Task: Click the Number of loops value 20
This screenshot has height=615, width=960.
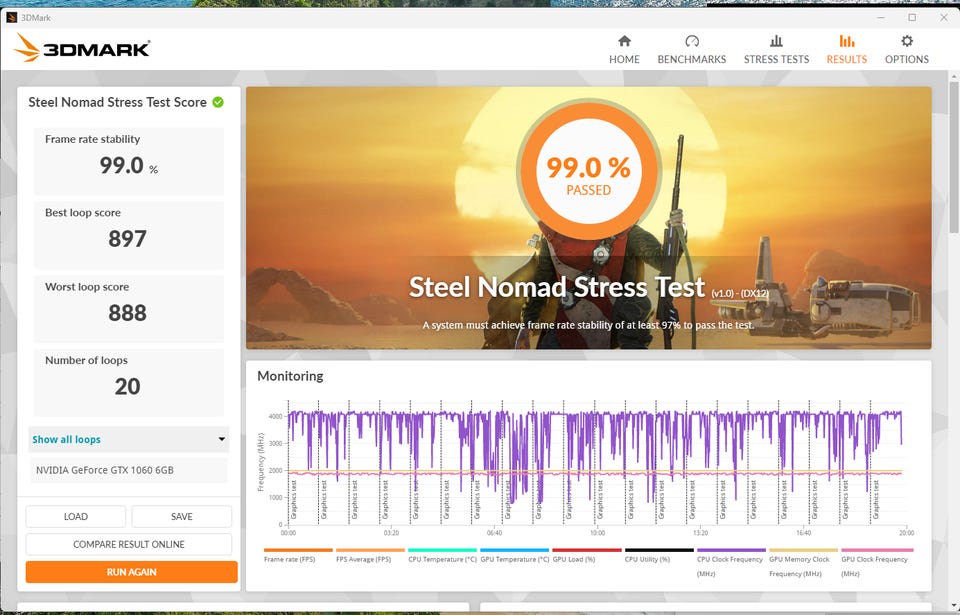Action: [x=127, y=387]
